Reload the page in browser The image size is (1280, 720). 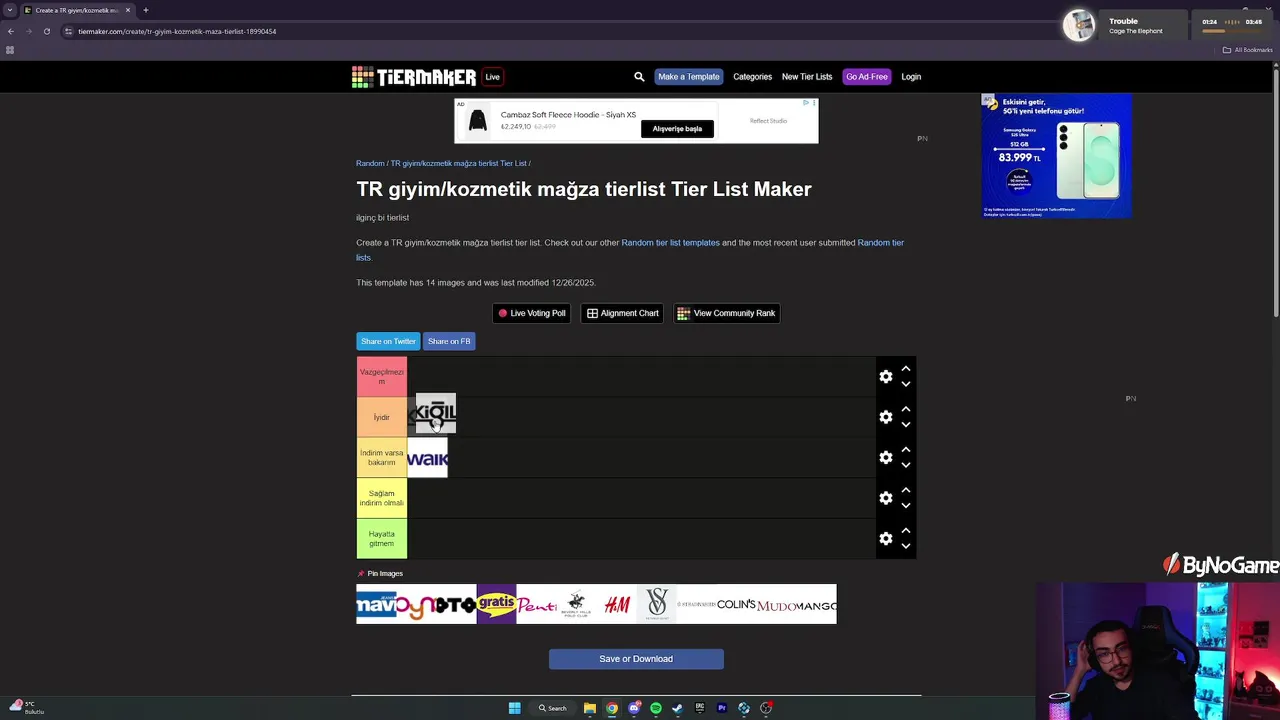[x=46, y=31]
